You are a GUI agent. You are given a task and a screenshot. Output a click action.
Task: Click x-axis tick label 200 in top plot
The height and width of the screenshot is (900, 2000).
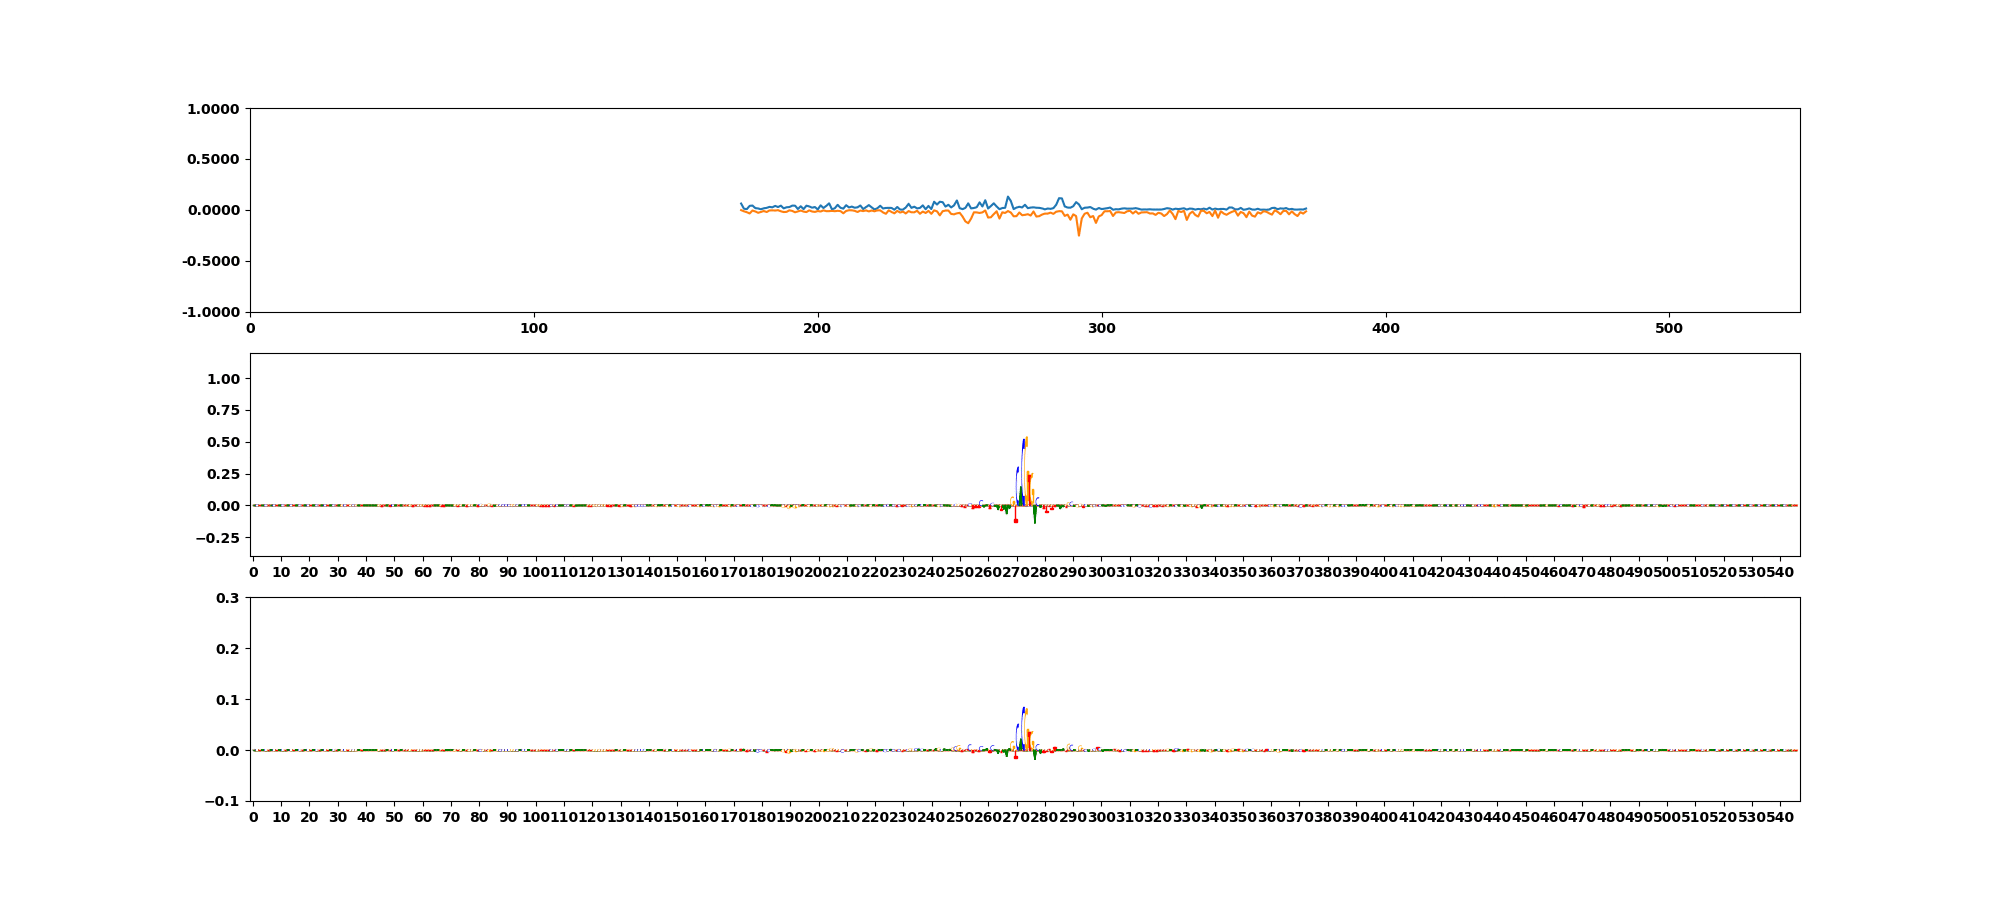click(x=818, y=329)
